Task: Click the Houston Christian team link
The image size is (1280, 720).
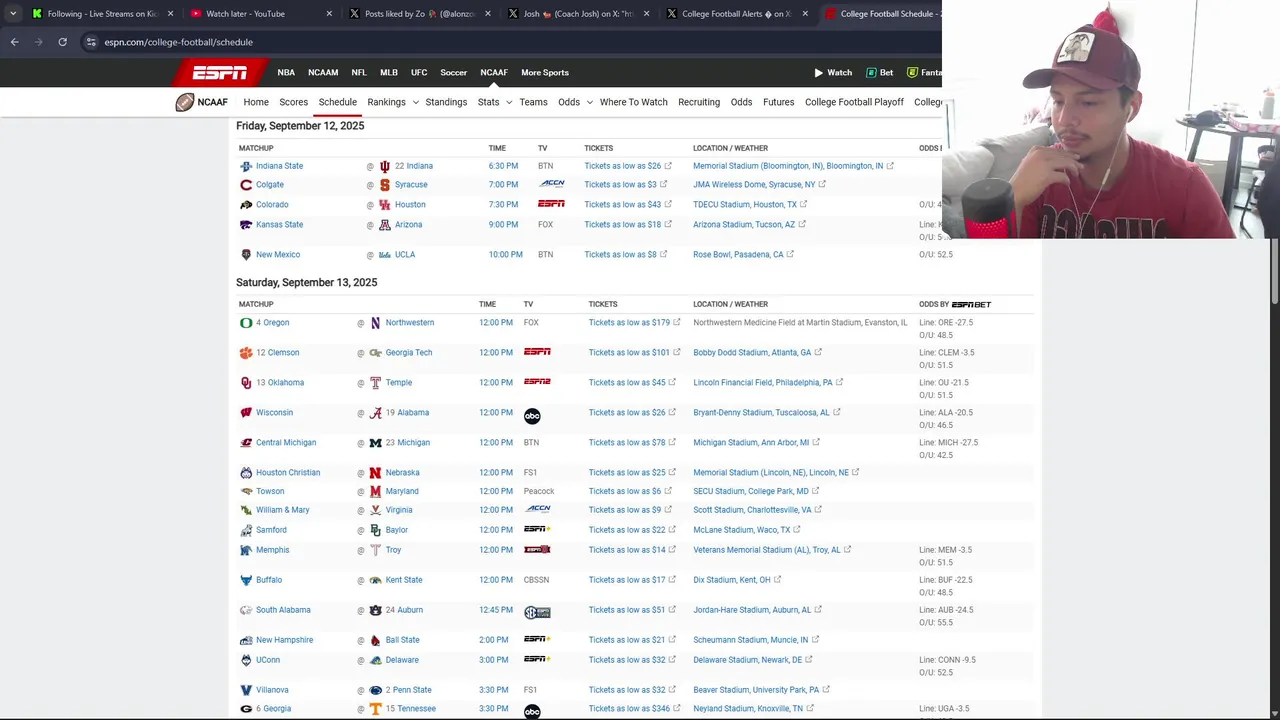Action: point(288,473)
